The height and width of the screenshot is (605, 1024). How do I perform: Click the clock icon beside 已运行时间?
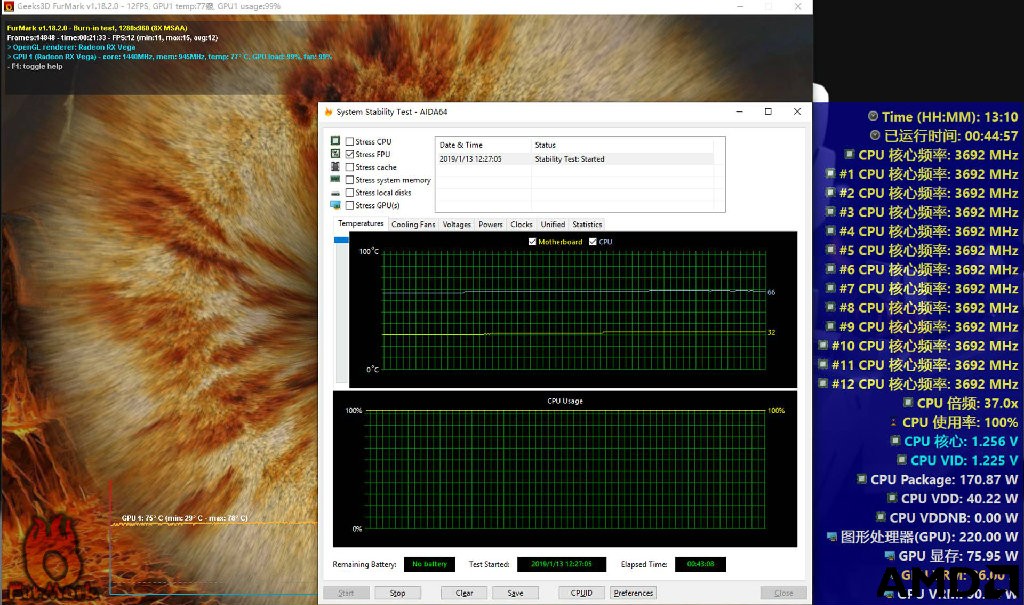tap(875, 135)
